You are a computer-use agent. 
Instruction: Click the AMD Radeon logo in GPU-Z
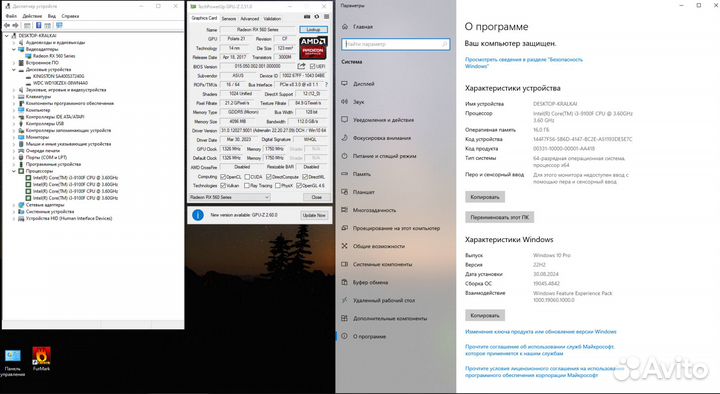314,48
